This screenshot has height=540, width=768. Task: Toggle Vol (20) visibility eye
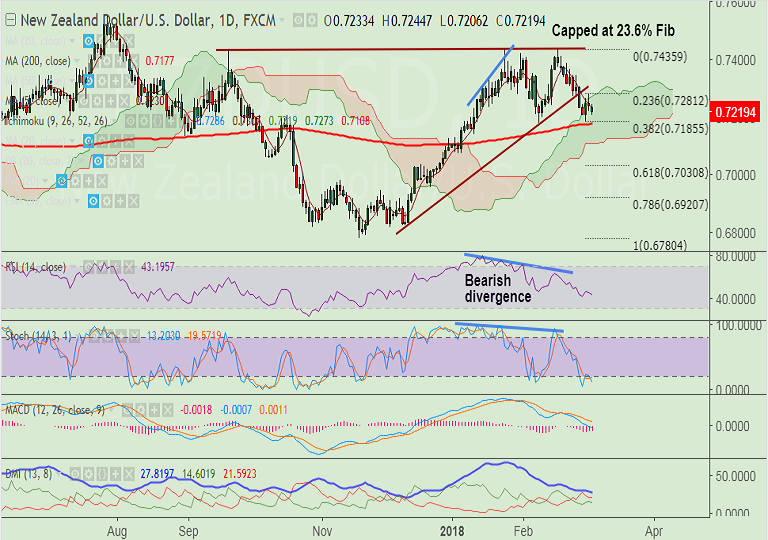click(x=61, y=181)
